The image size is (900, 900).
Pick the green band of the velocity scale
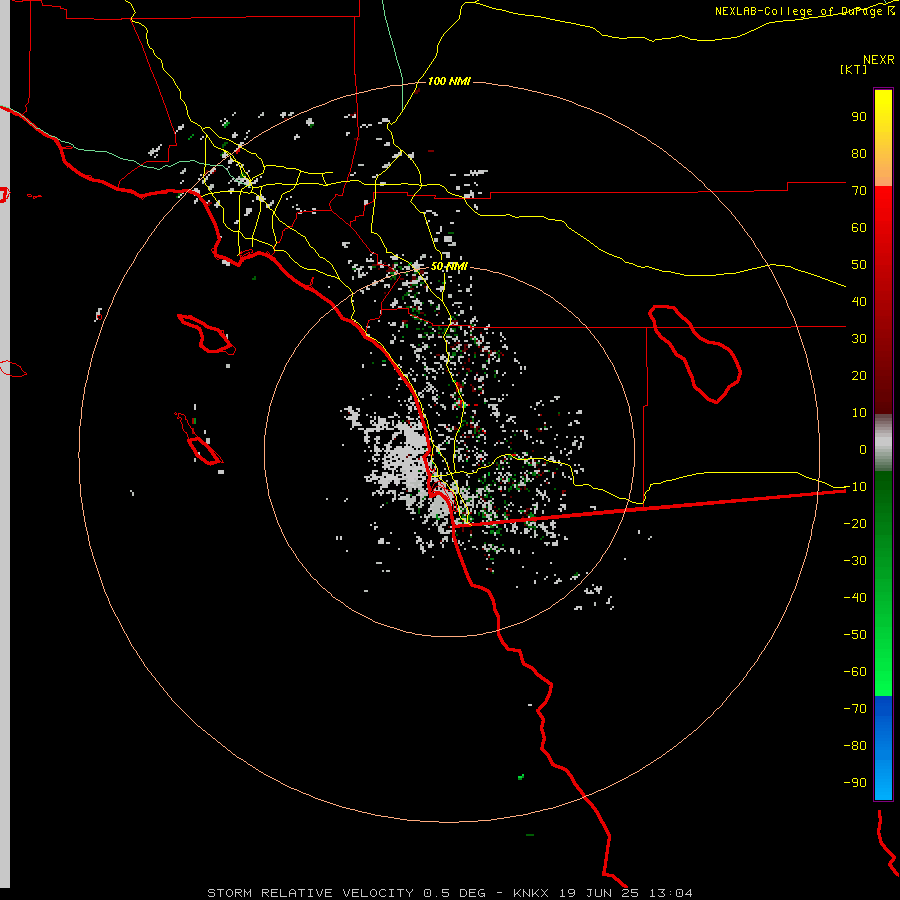[x=883, y=583]
